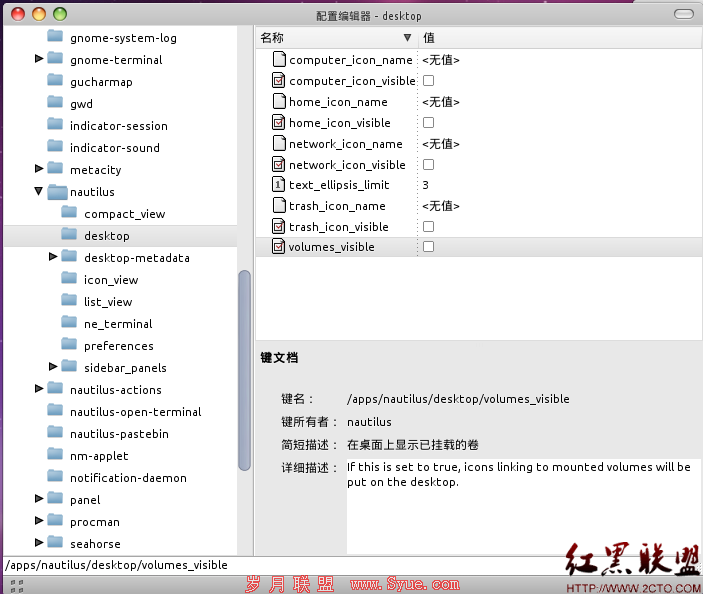Expand the gnome-terminal tree node

coord(39,58)
